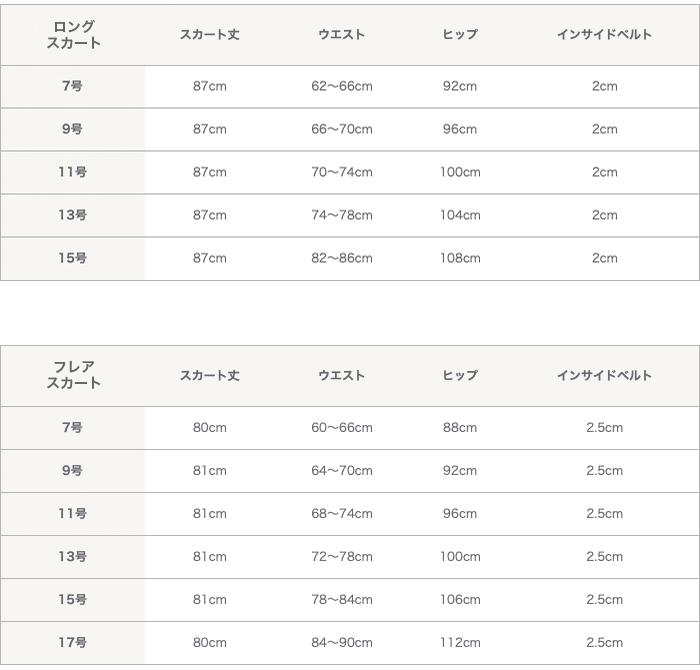Image resolution: width=700 pixels, height=670 pixels.
Task: Click the 72〜78cm waist cell
Action: point(341,557)
